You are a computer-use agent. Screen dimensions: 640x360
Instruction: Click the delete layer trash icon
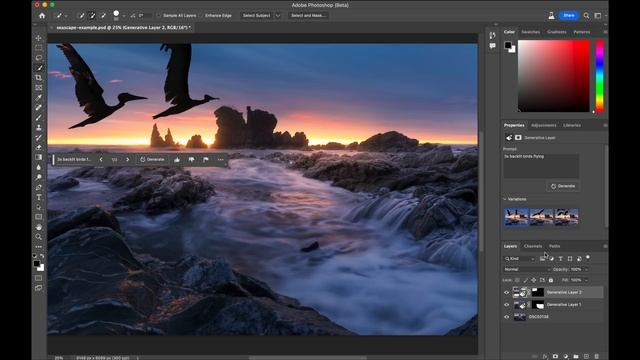click(597, 356)
